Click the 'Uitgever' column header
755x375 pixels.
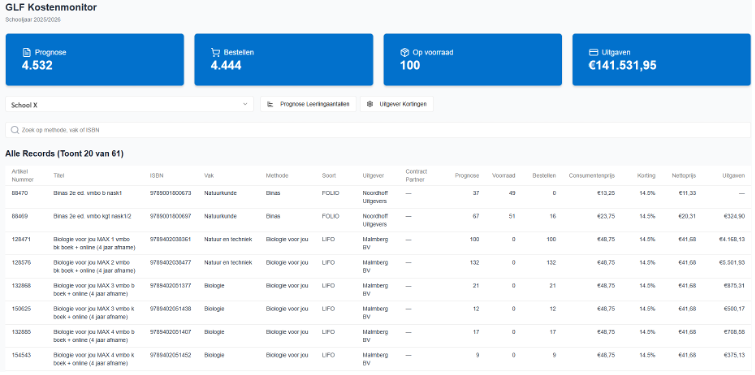coord(373,176)
